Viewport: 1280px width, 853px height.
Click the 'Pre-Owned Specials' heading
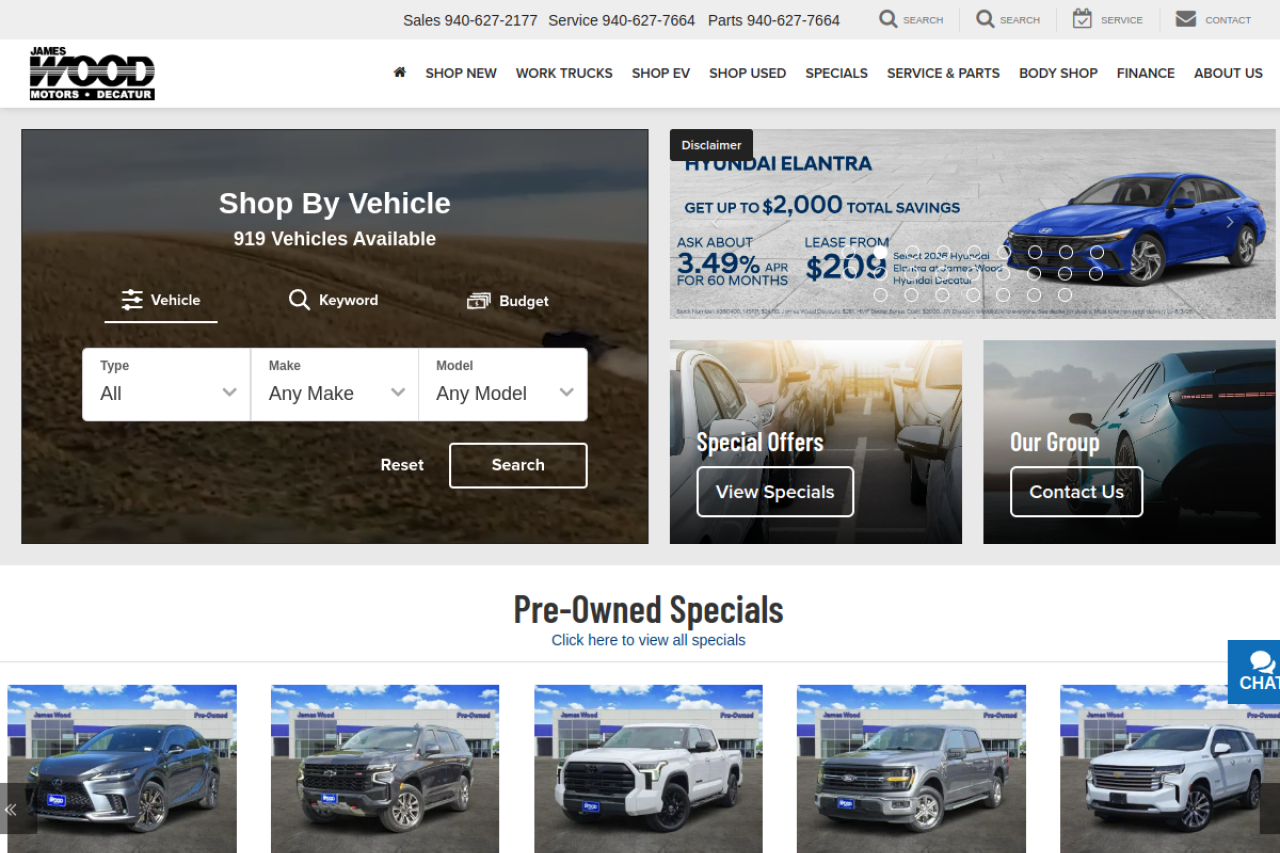[648, 609]
